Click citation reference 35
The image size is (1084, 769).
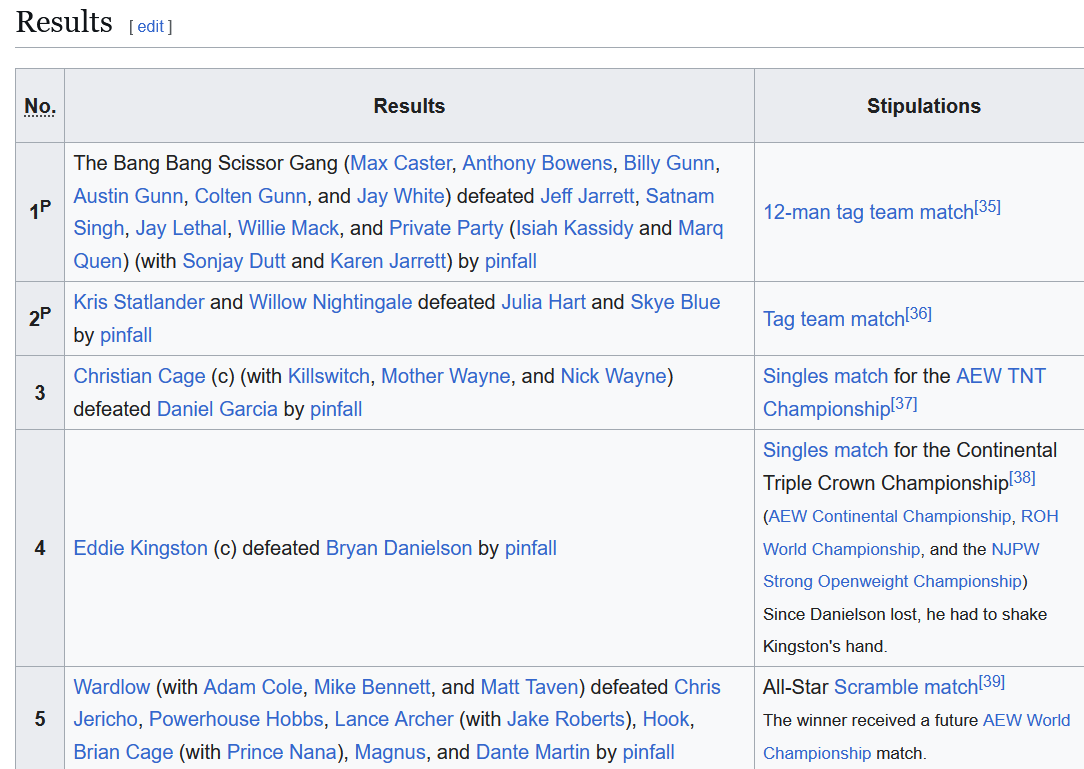[x=987, y=206]
